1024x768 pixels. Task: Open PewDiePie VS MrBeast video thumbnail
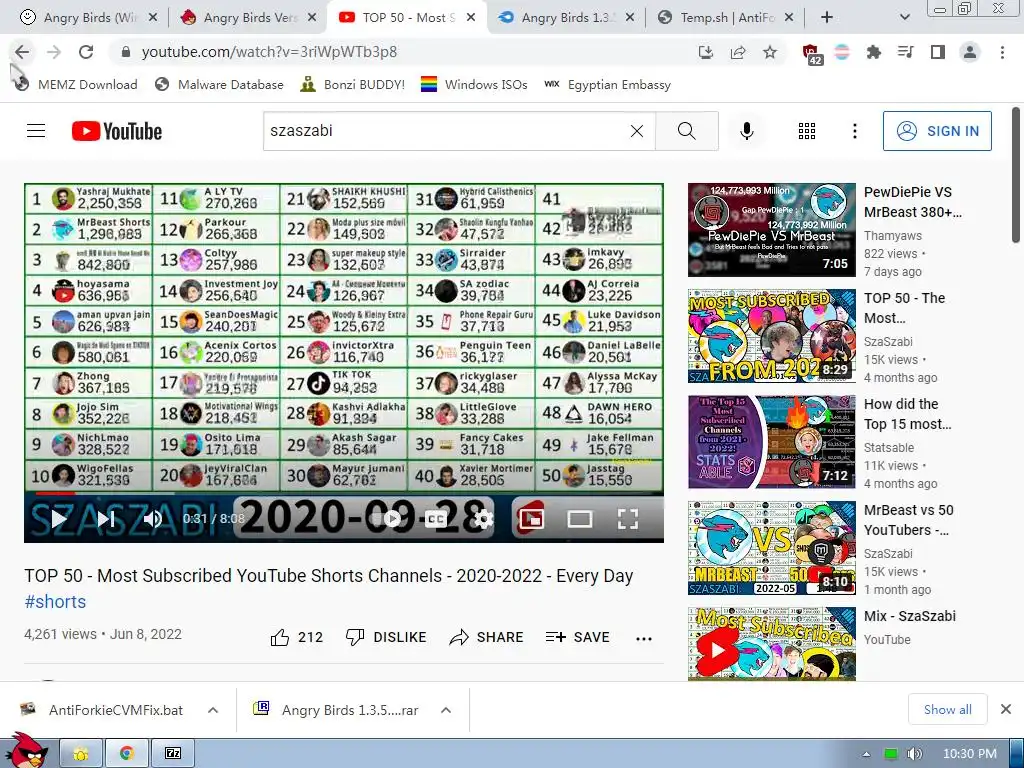(x=771, y=230)
